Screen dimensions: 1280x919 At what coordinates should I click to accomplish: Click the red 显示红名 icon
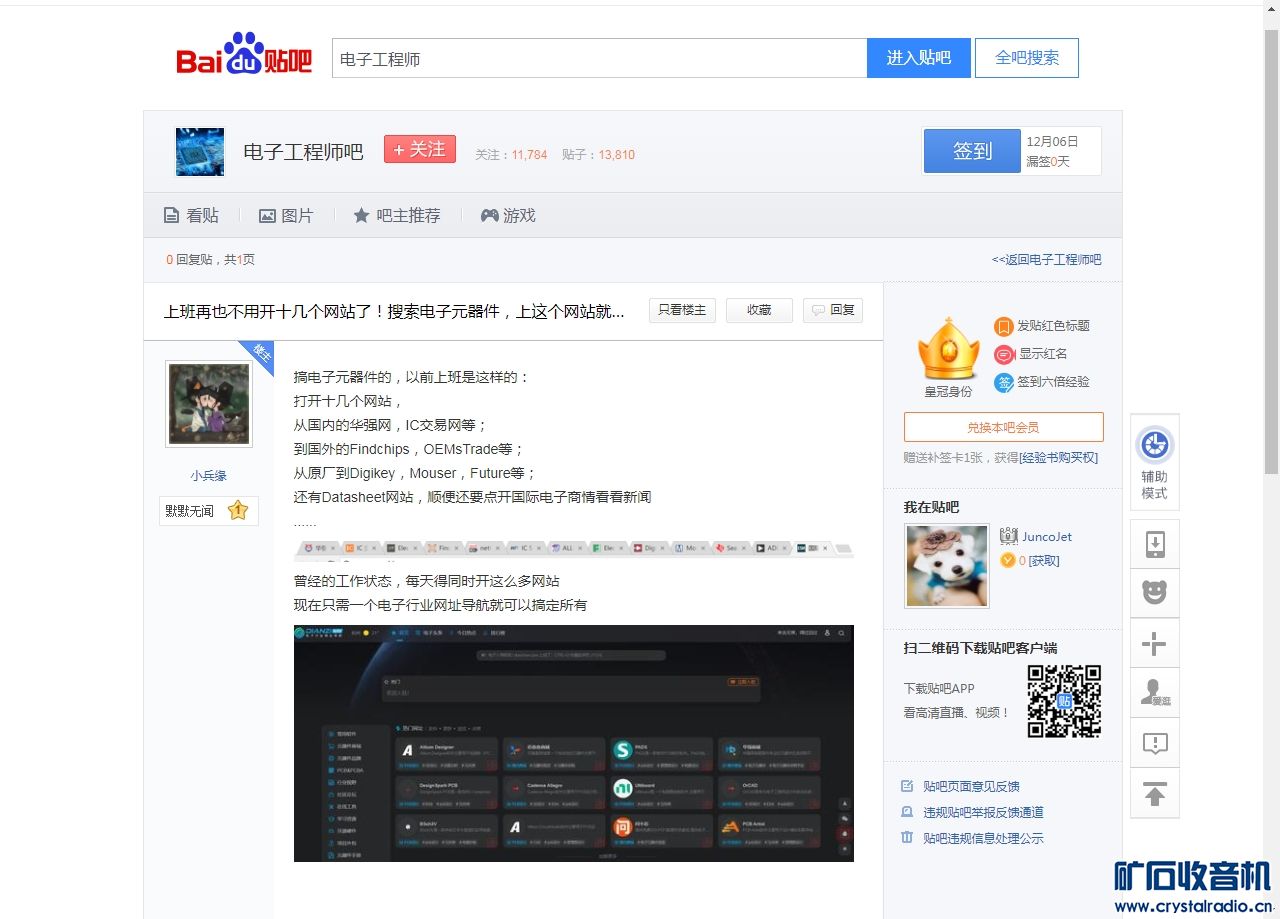[x=1004, y=354]
